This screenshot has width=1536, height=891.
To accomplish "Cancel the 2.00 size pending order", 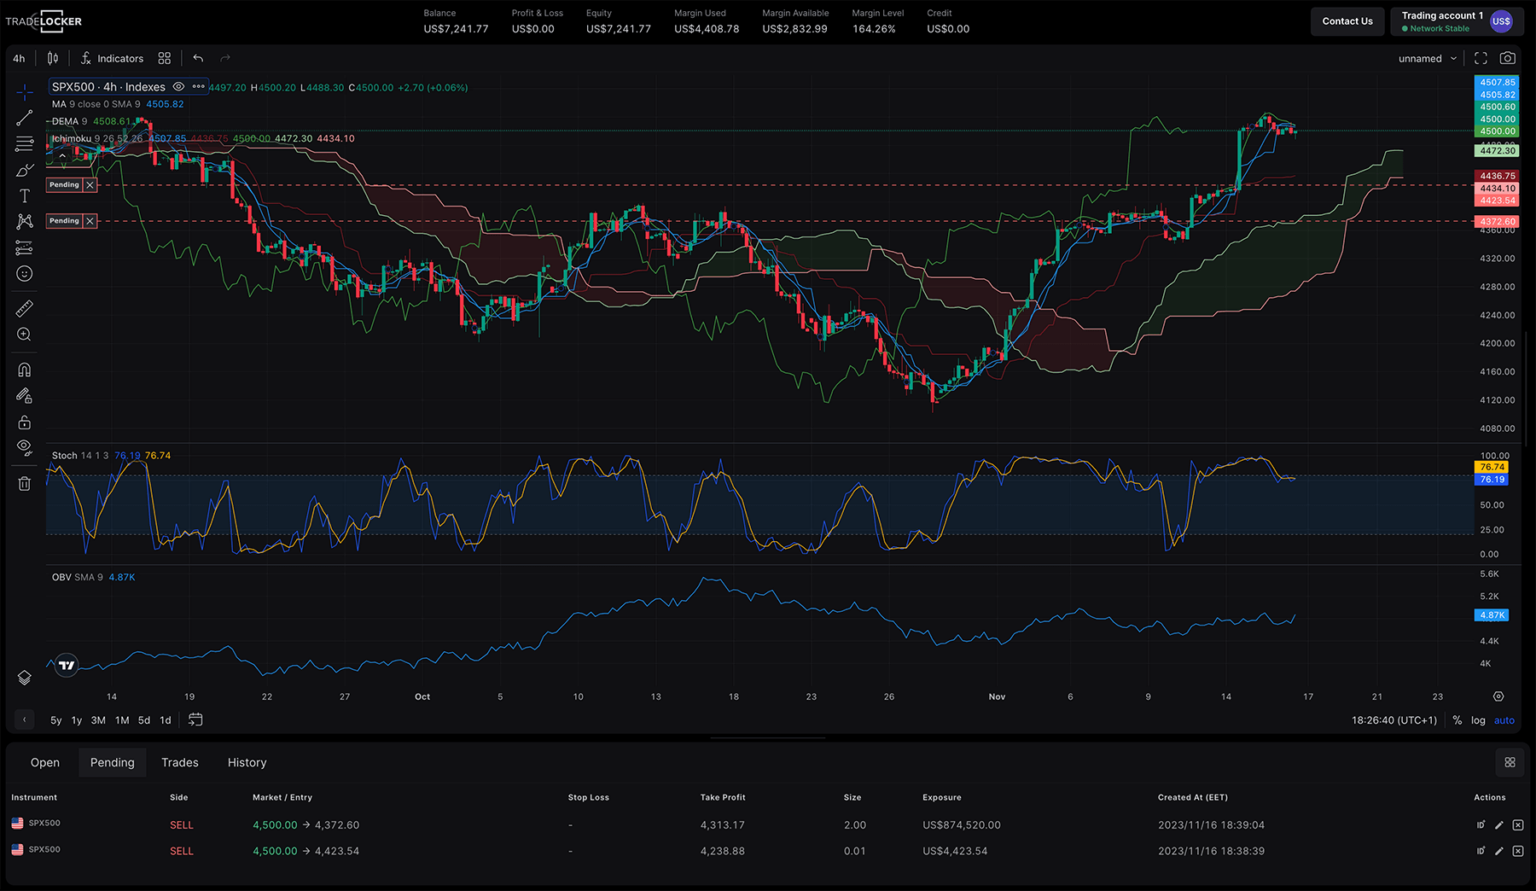I will click(x=1518, y=825).
